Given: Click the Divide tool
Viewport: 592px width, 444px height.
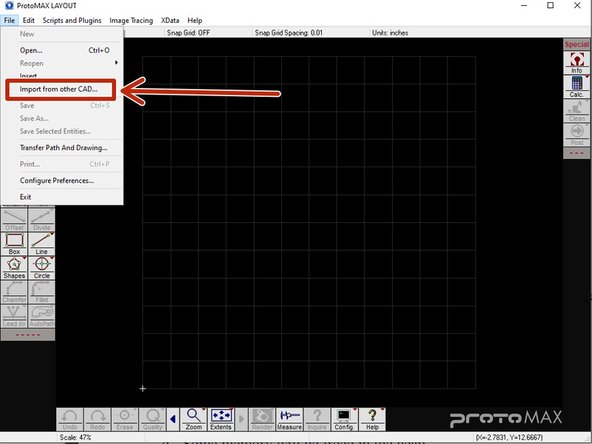Looking at the screenshot, I should (x=42, y=220).
